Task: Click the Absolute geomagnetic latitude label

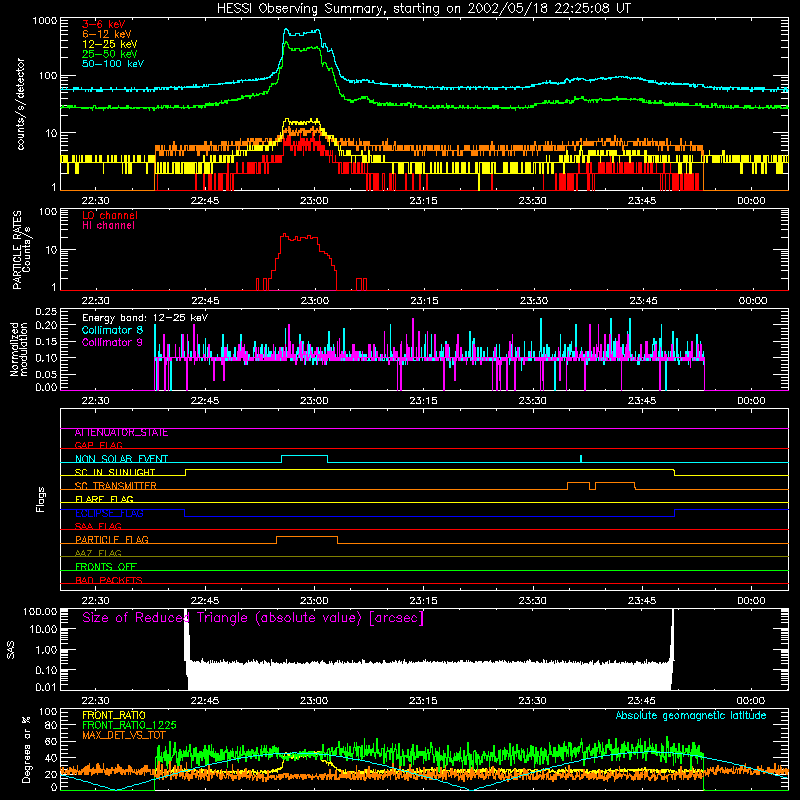Action: coord(691,716)
